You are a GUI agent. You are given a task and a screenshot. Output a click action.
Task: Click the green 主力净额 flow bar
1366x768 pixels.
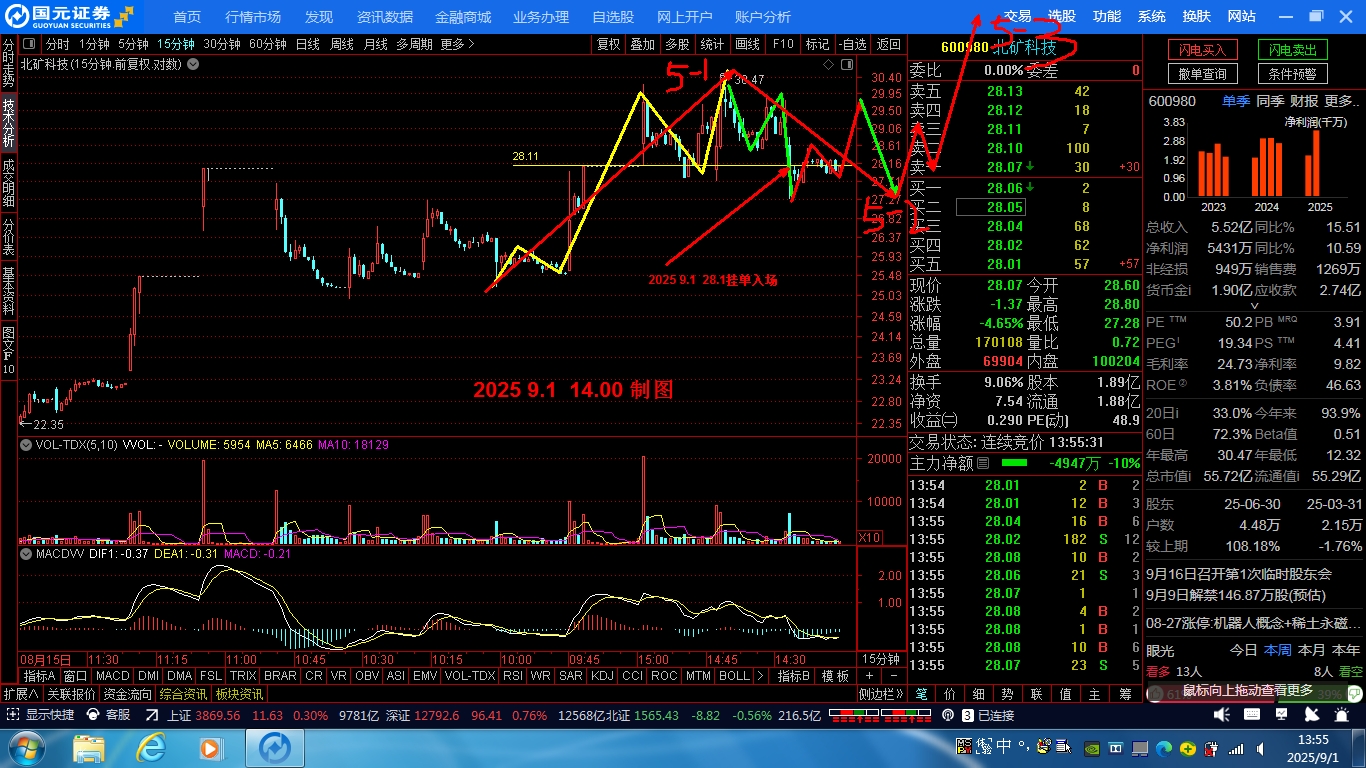(x=1014, y=463)
